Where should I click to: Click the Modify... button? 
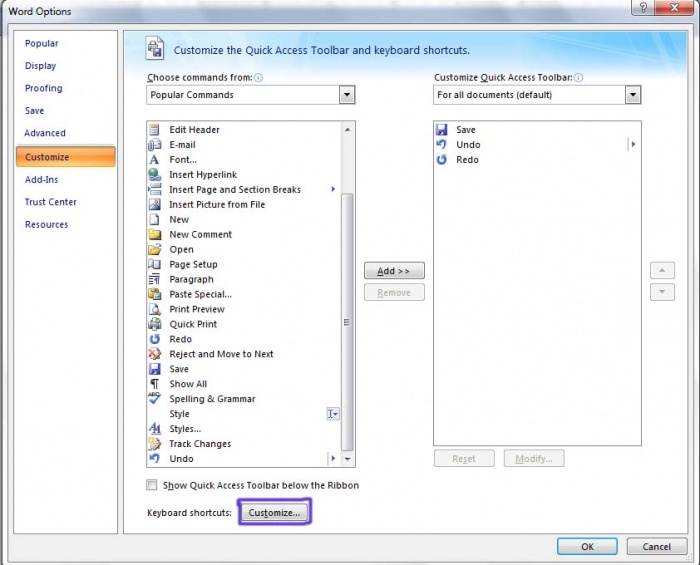coord(534,458)
